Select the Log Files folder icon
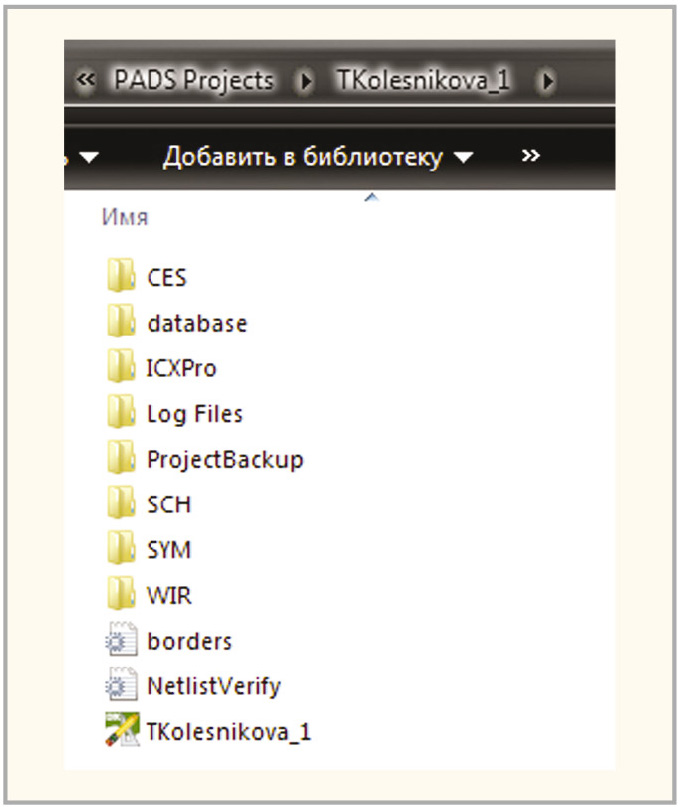680x807 pixels. [x=120, y=413]
